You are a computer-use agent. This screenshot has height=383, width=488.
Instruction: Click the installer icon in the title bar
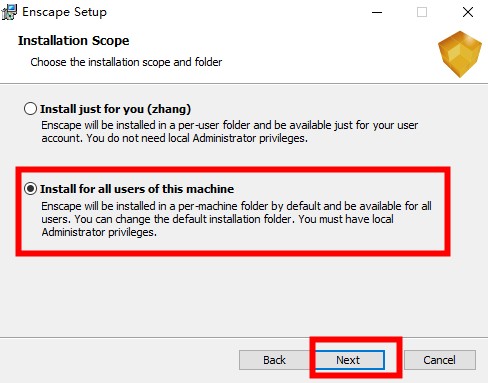tap(9, 12)
